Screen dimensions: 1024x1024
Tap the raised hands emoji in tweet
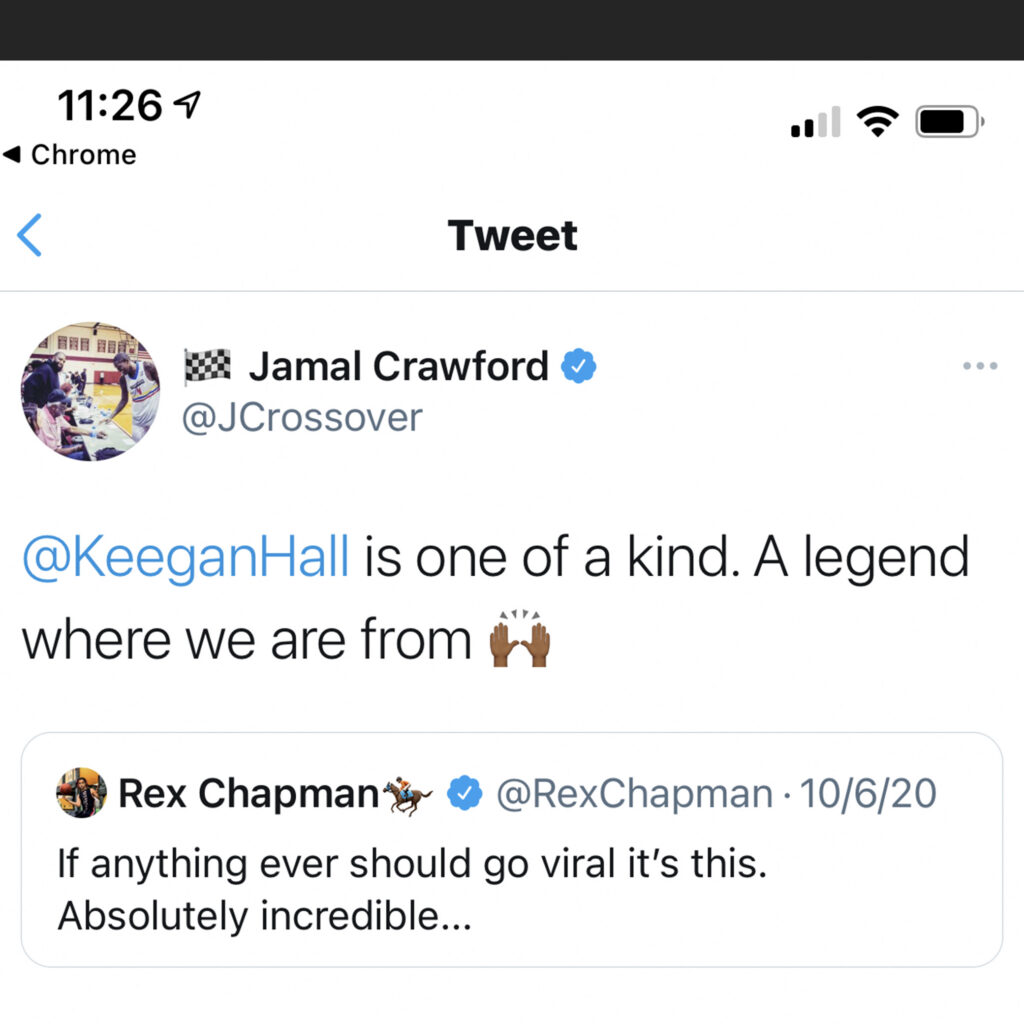coord(519,641)
